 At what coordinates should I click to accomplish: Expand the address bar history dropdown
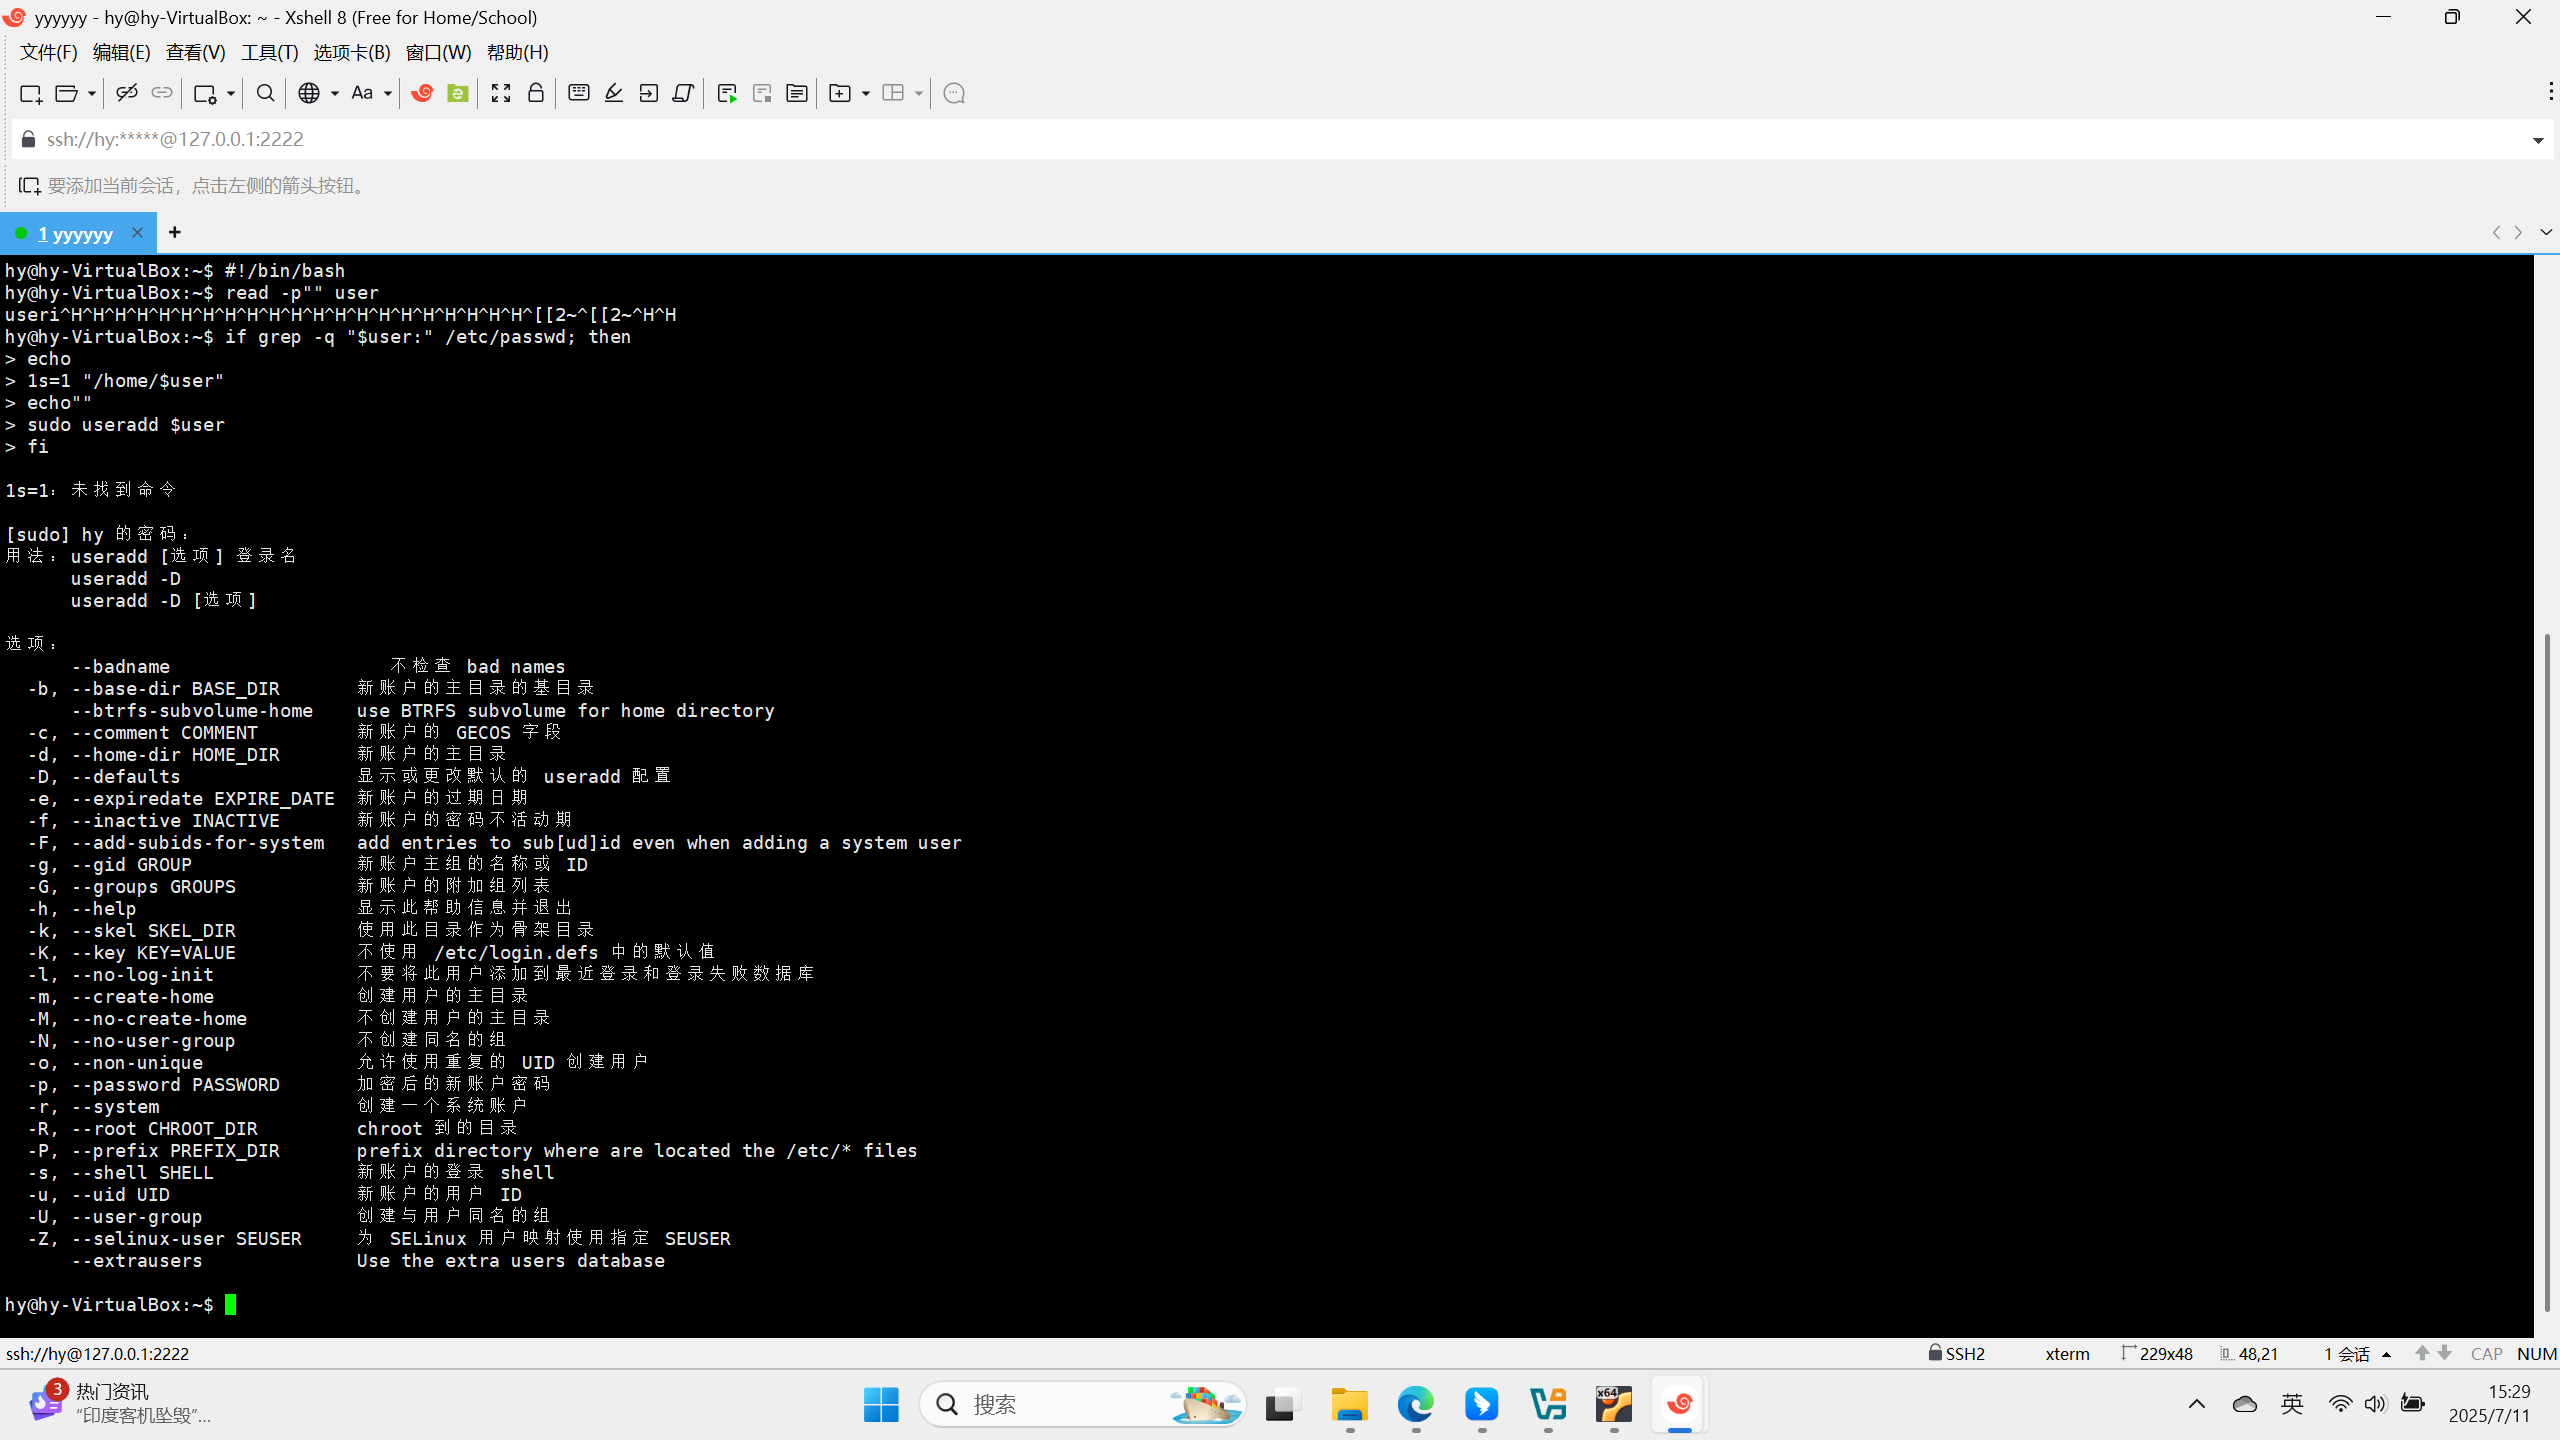(x=2537, y=140)
